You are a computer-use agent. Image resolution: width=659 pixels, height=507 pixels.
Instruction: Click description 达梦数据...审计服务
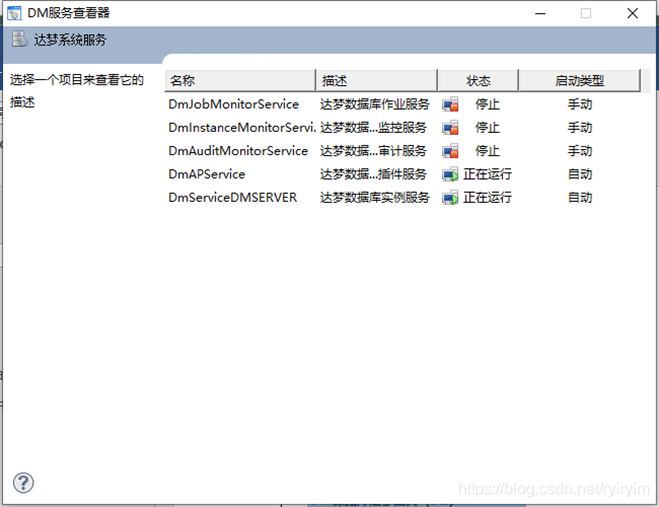[x=373, y=151]
